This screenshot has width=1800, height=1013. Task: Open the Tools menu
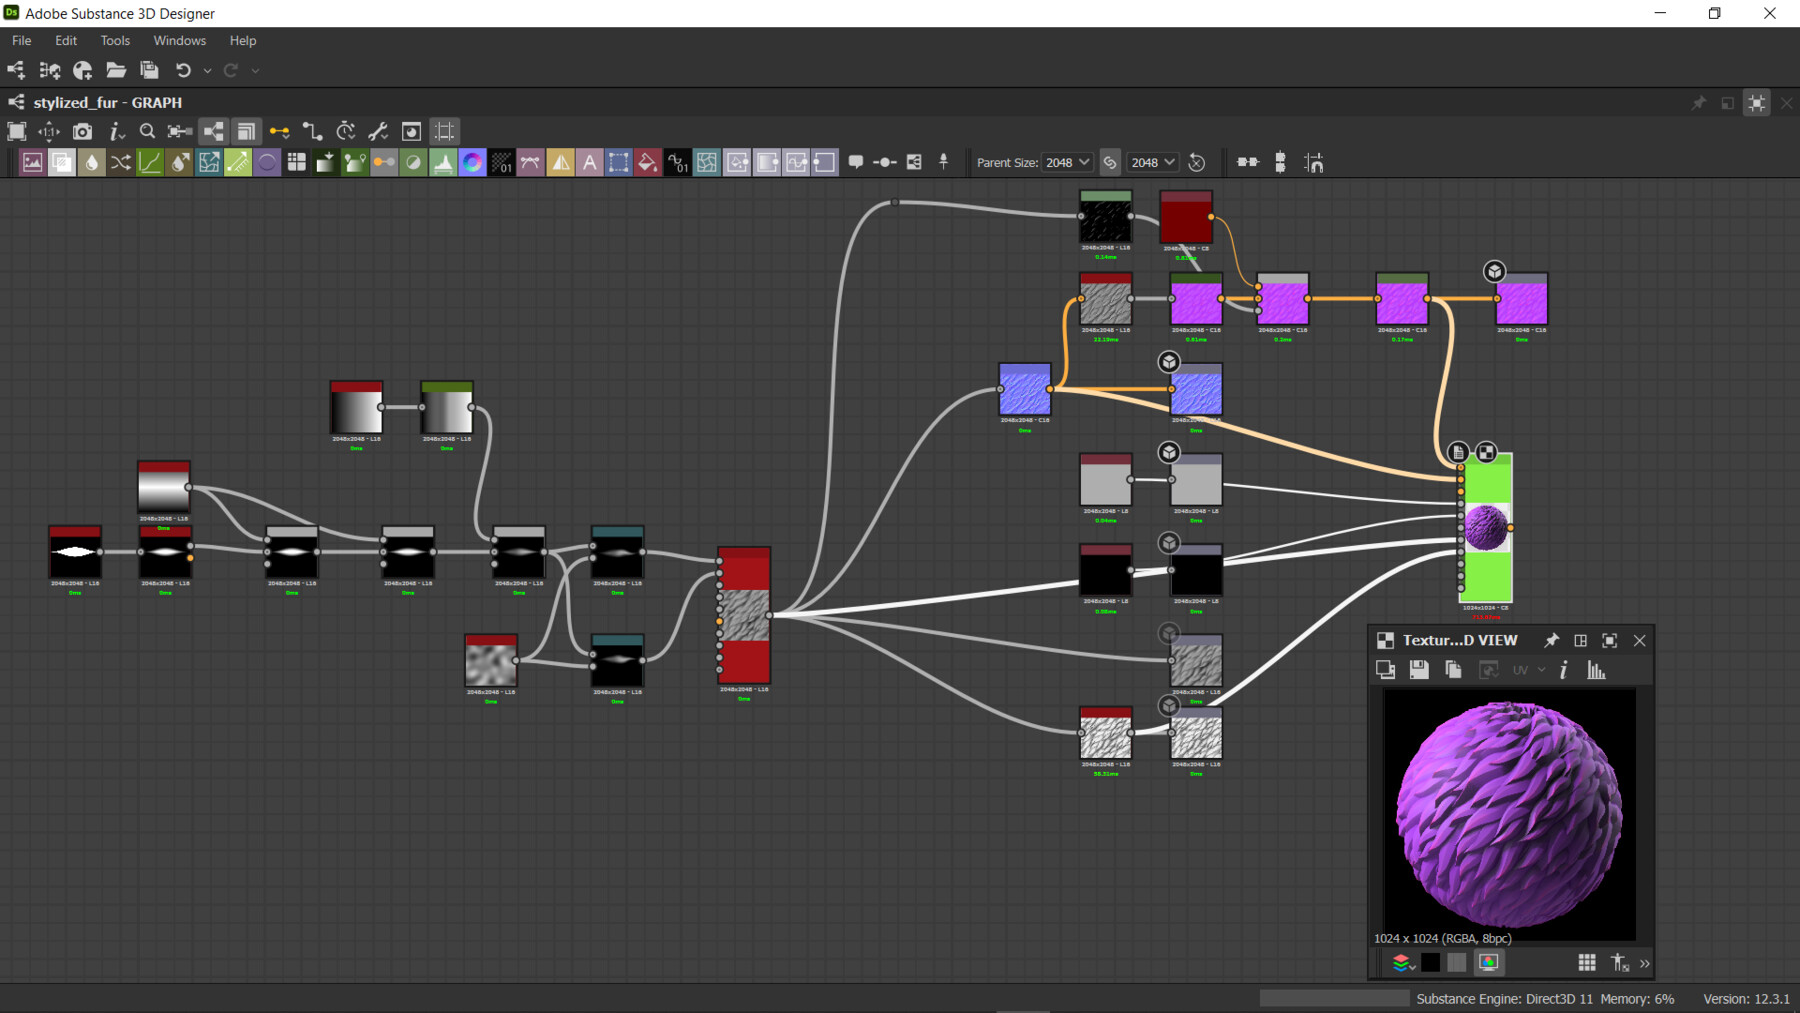(114, 40)
